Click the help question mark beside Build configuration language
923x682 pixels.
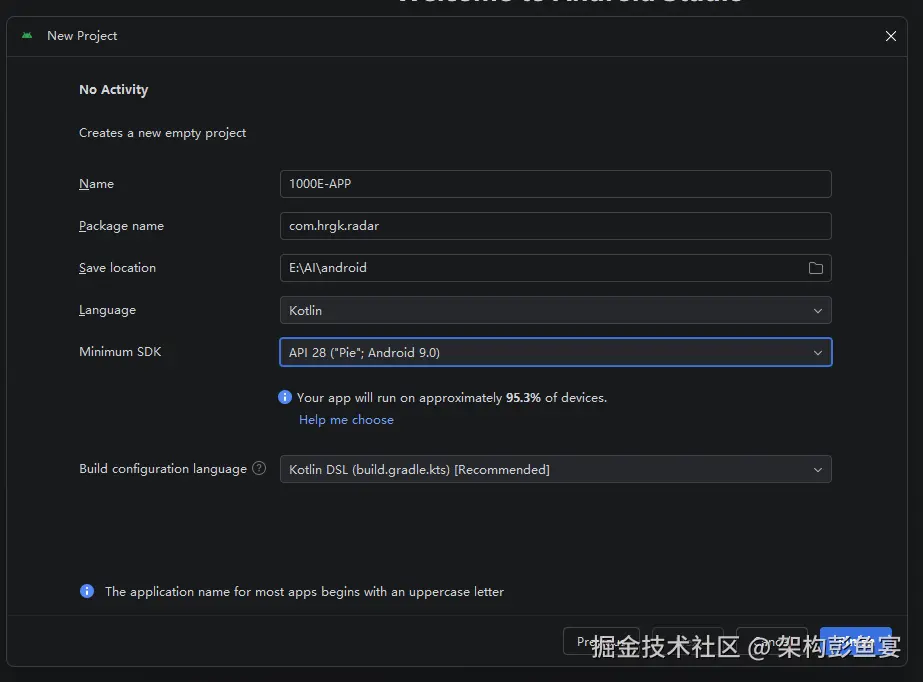point(259,468)
